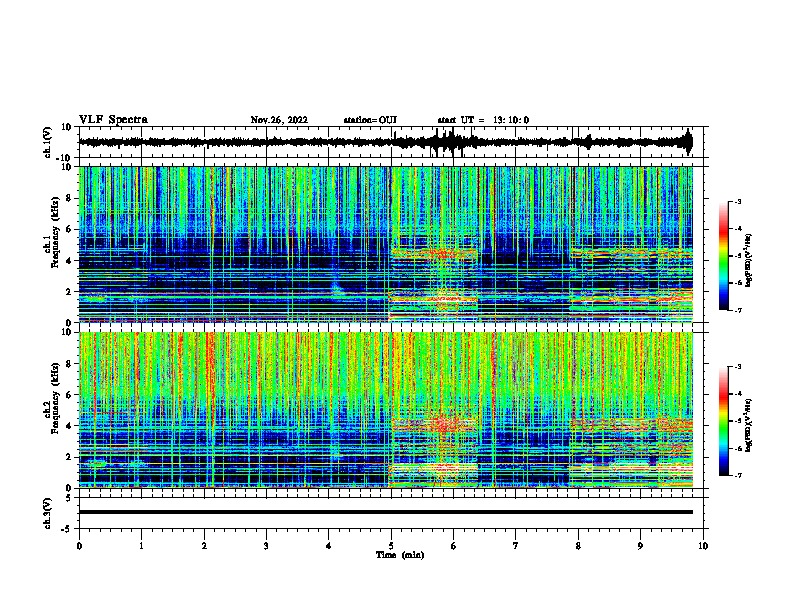Click the flat black ch.3 trace line

pyautogui.click(x=385, y=512)
